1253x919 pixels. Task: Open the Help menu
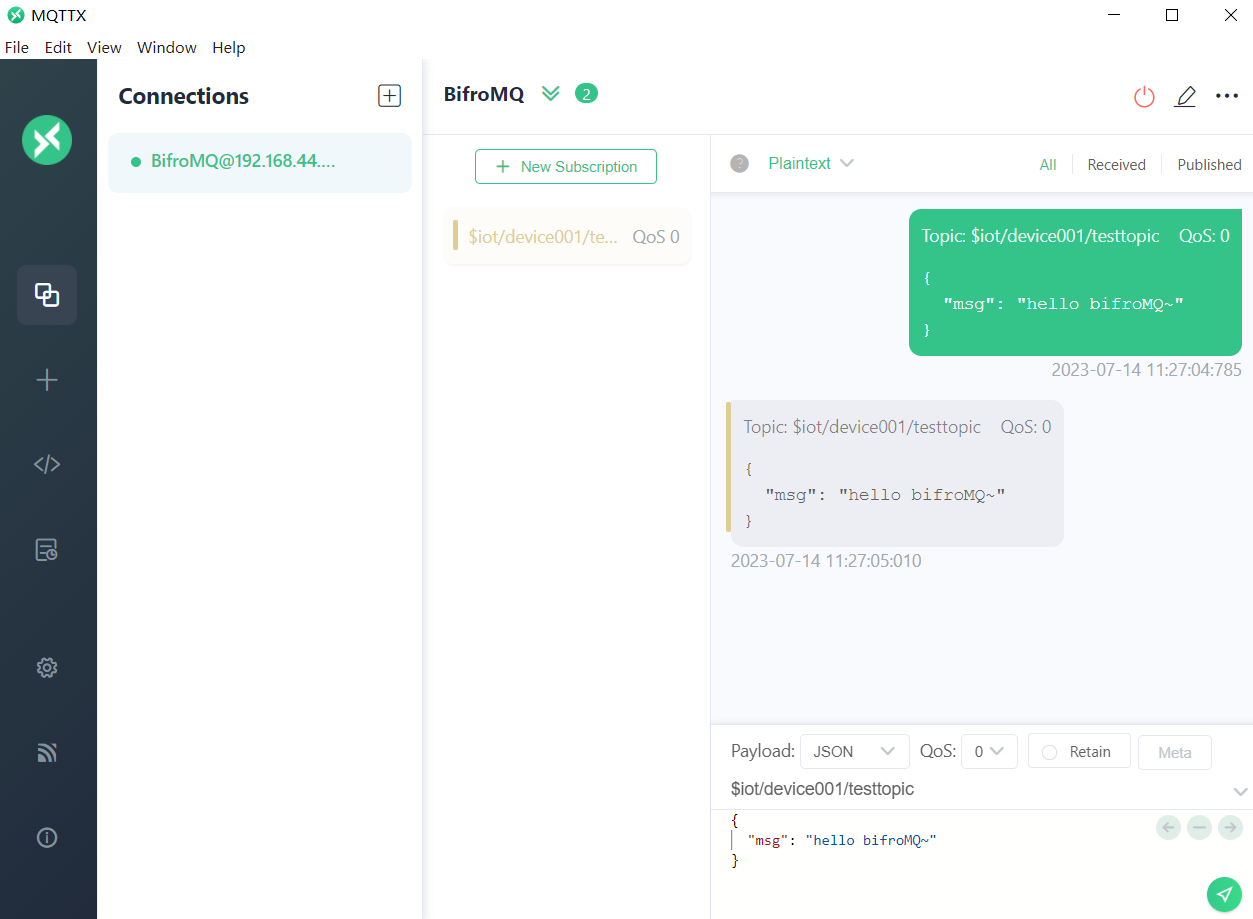pos(228,47)
